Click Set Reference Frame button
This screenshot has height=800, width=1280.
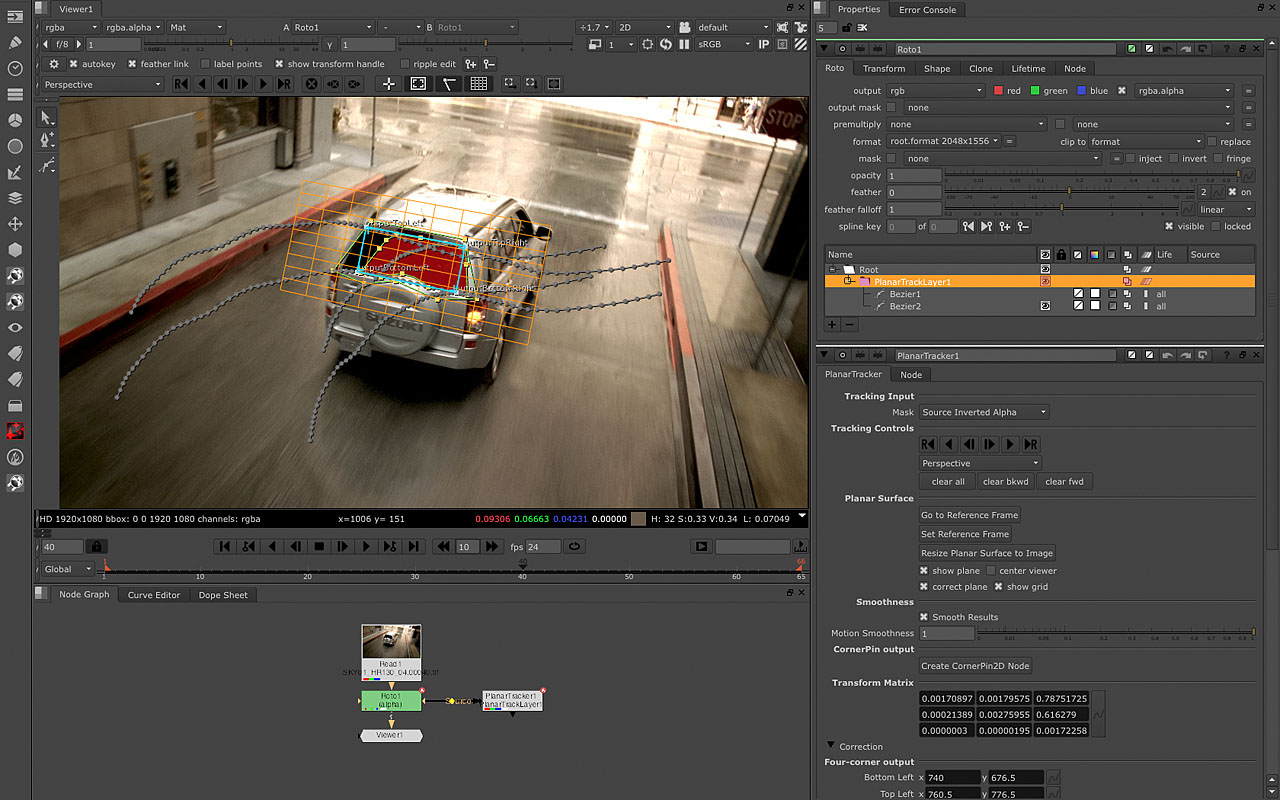point(964,534)
